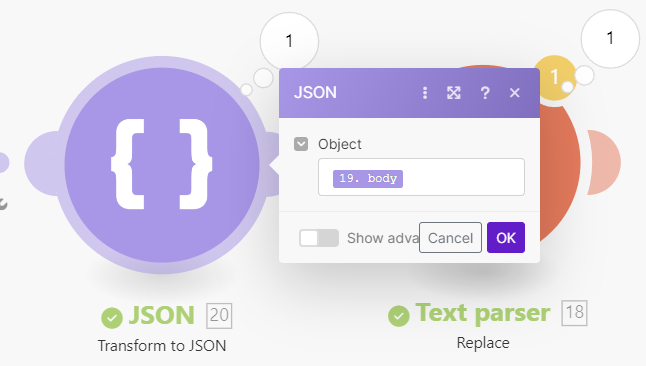Click the green checkmark beside JSON label
Image resolution: width=646 pixels, height=366 pixels.
[112, 318]
